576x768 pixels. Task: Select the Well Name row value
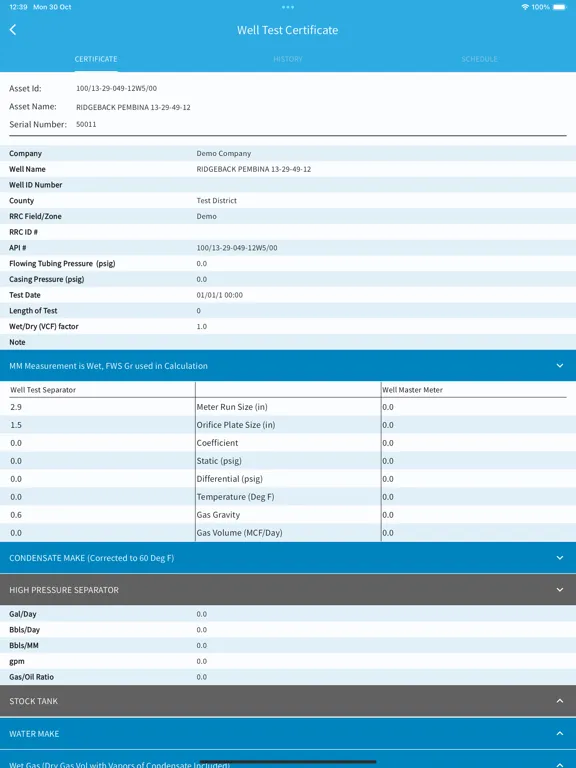pos(254,169)
